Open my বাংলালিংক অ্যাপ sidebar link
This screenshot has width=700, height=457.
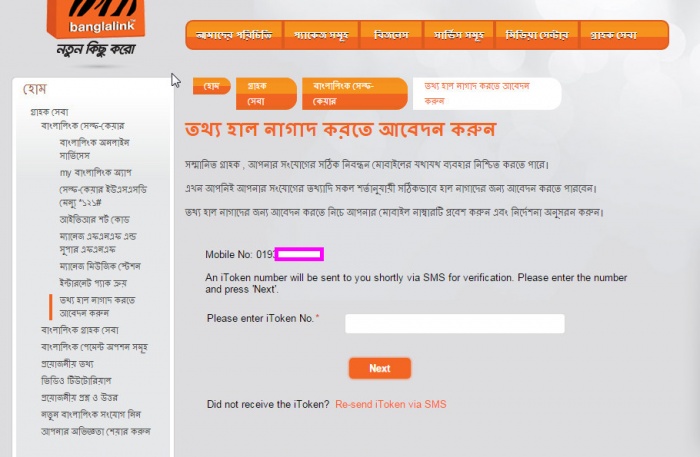tap(96, 172)
